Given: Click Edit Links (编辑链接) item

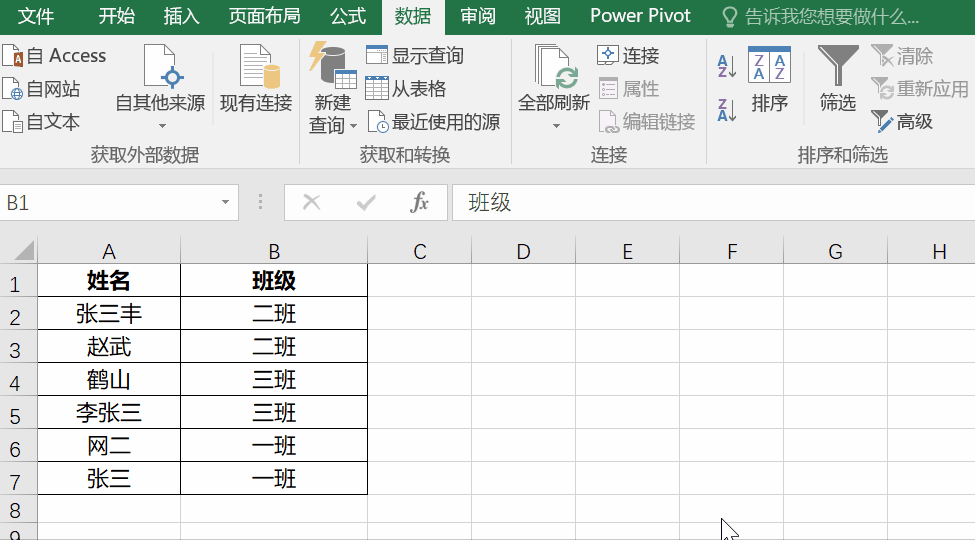Looking at the screenshot, I should point(647,121).
